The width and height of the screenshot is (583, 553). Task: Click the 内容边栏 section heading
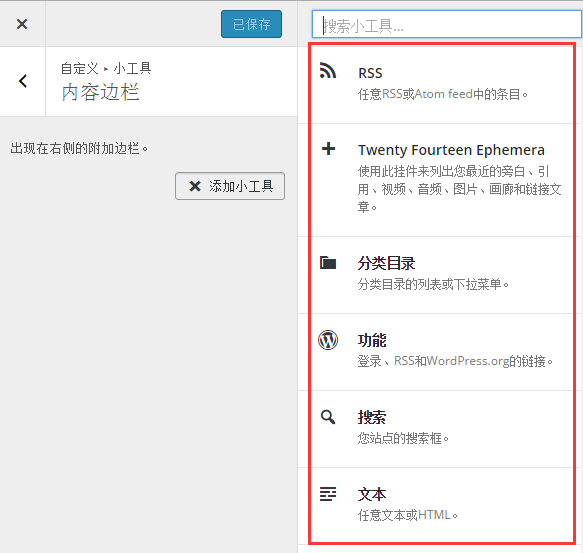point(100,92)
